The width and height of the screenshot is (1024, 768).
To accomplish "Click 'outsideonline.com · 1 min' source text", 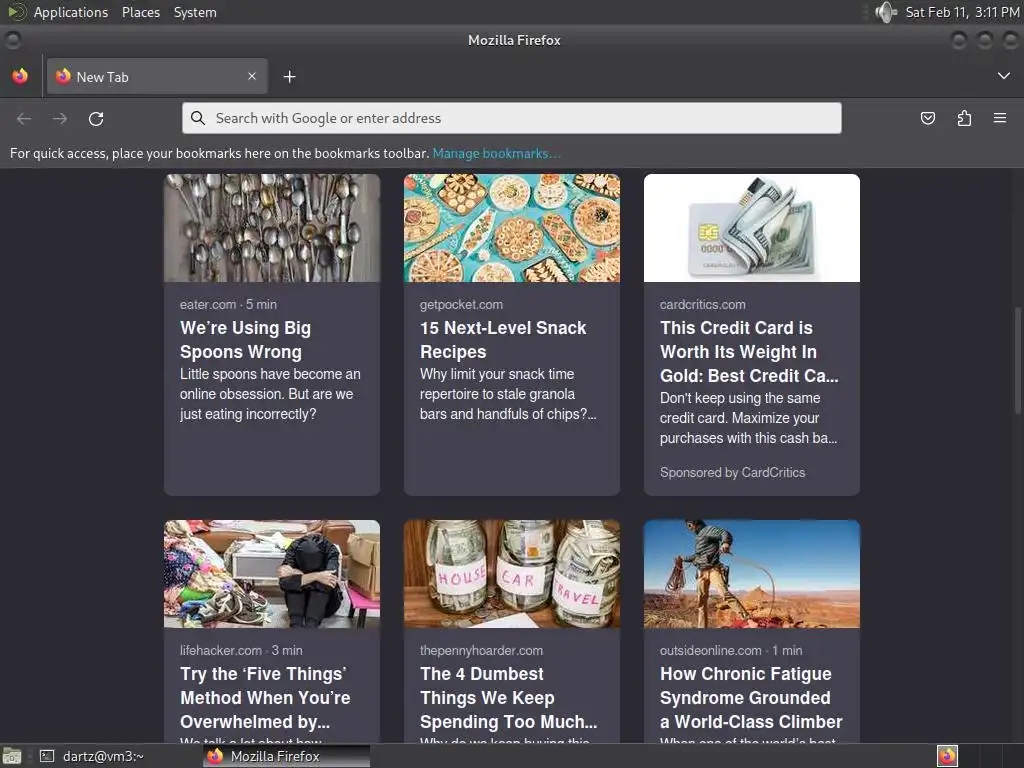I will click(731, 650).
